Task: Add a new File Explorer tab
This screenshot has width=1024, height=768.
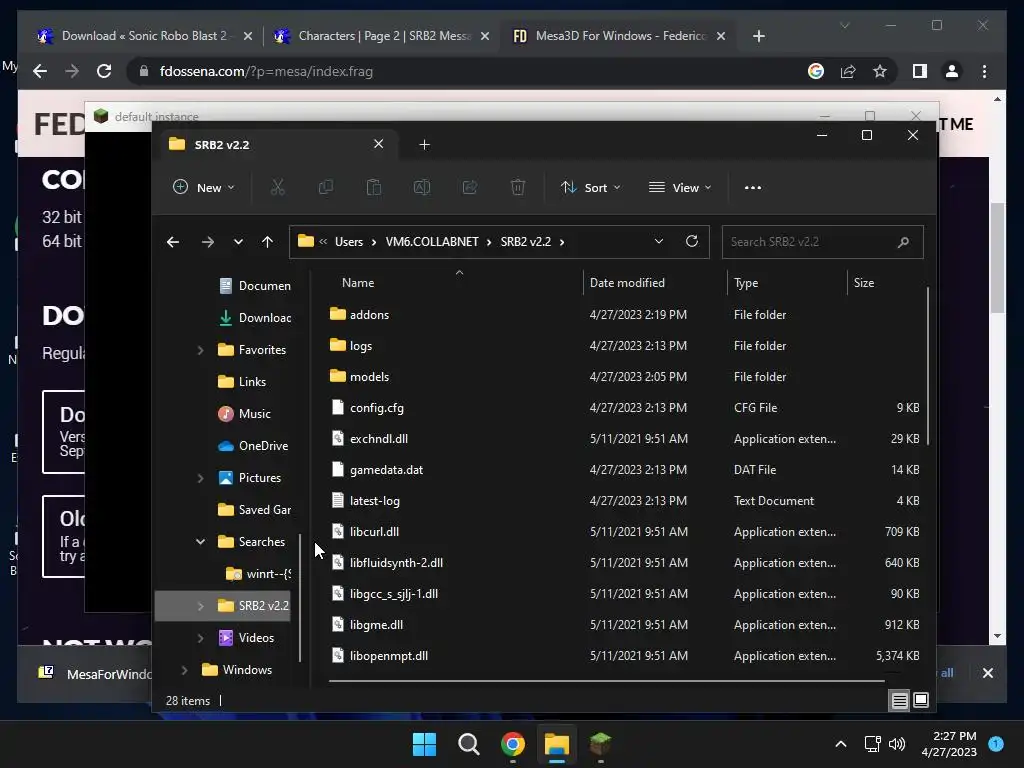Action: click(424, 144)
